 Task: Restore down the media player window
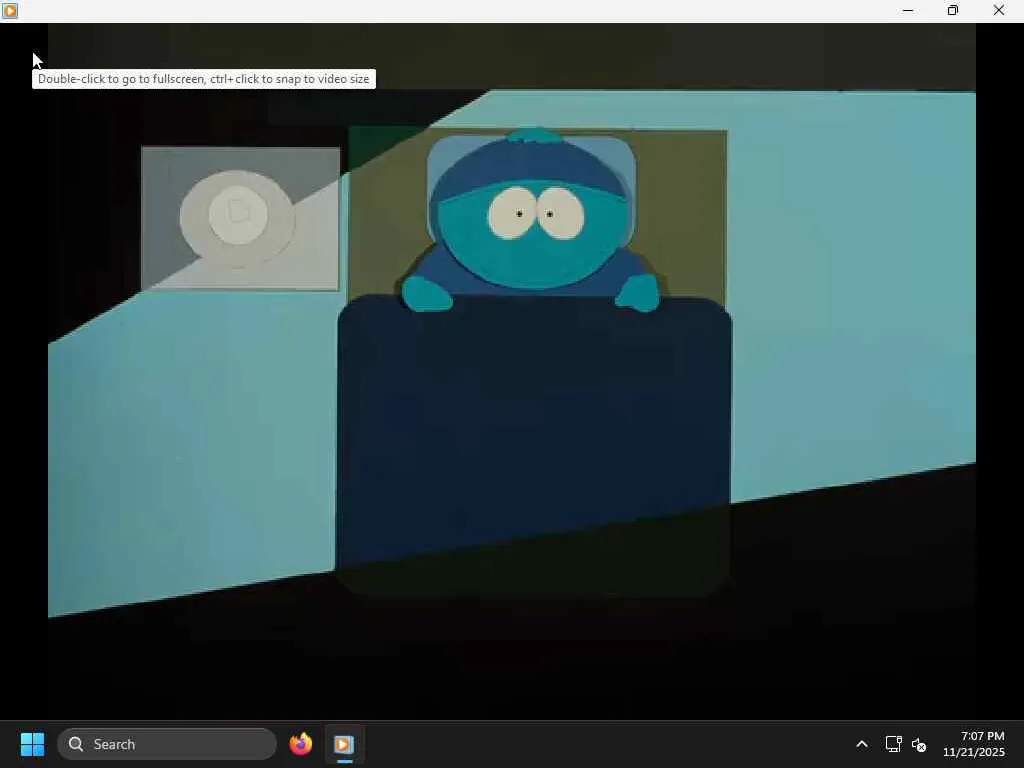pyautogui.click(x=953, y=10)
